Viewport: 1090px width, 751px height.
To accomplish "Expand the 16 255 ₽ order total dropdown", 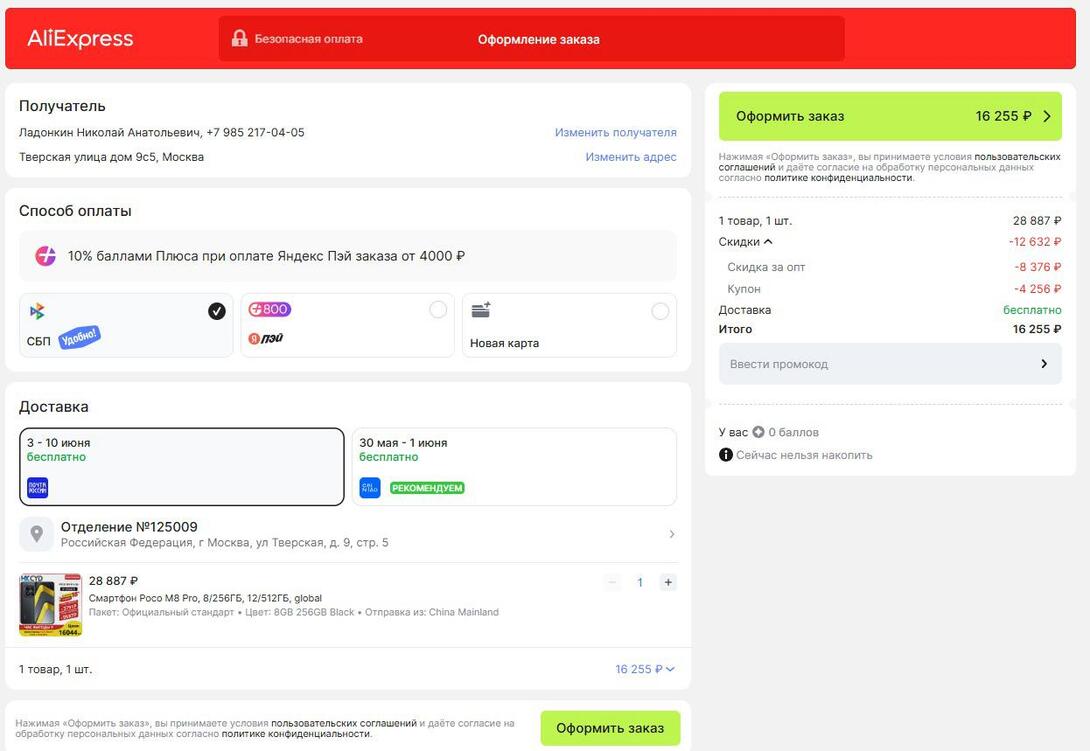I will coord(644,669).
